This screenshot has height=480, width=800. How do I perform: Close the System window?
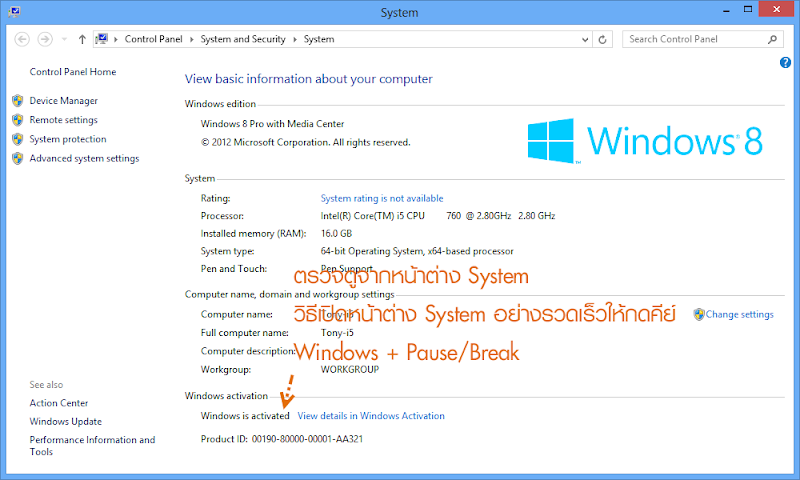click(x=776, y=9)
